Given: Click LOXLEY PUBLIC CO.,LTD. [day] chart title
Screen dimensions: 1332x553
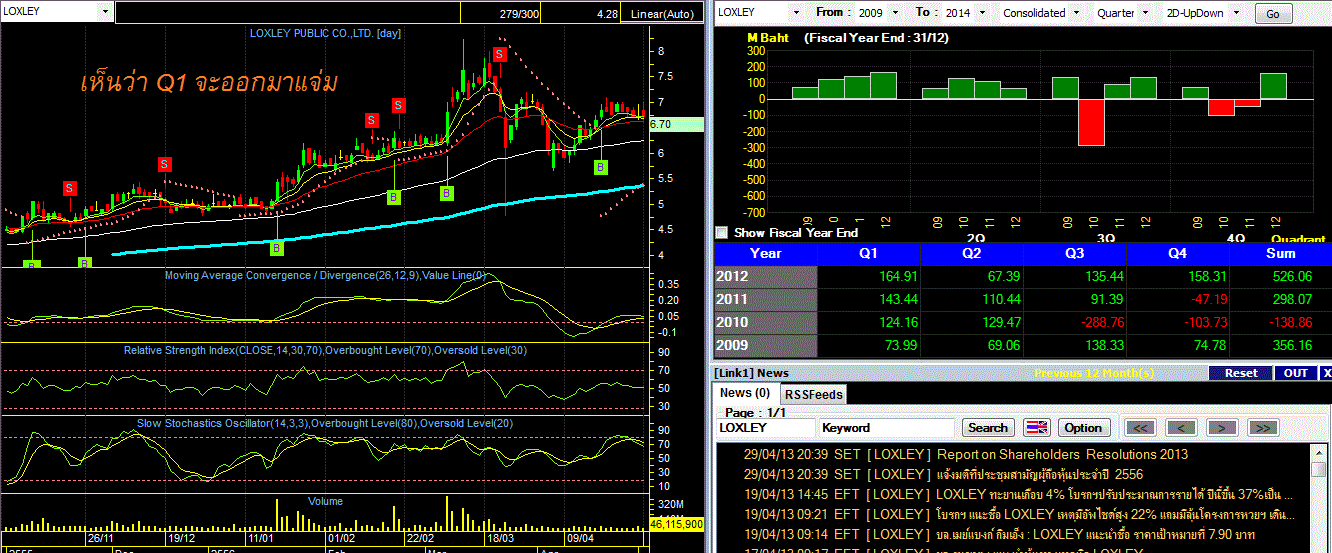Looking at the screenshot, I should [325, 33].
